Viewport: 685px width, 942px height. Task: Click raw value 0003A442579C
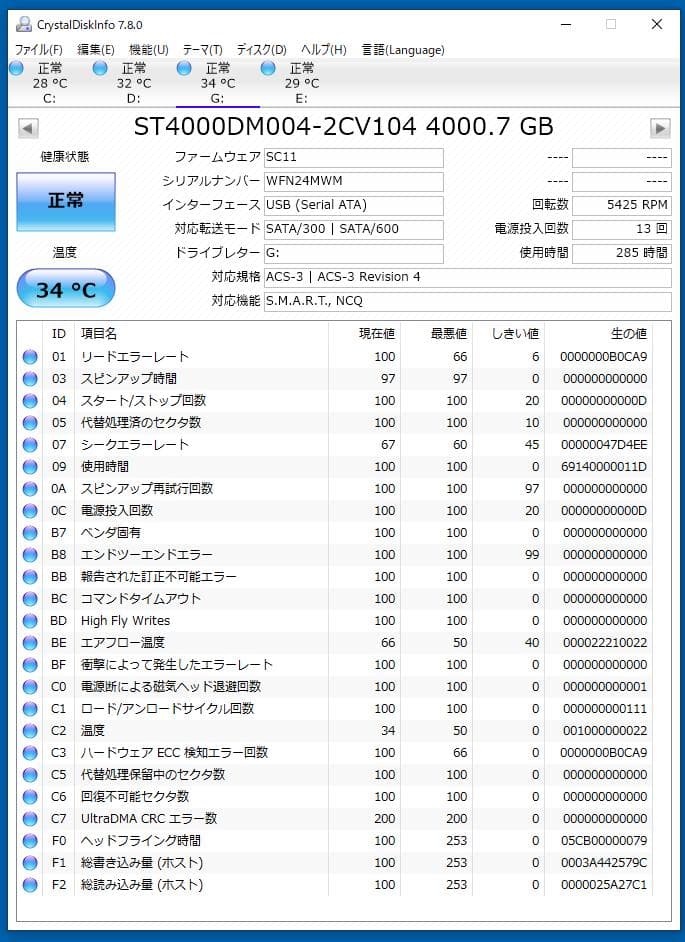[x=604, y=863]
